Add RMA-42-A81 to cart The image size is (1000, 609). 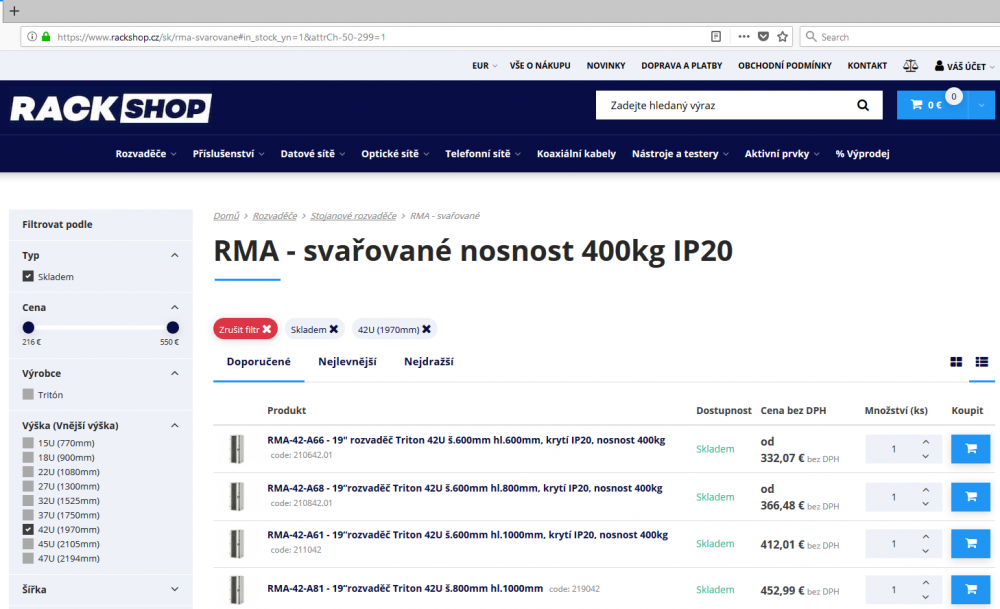pos(970,590)
